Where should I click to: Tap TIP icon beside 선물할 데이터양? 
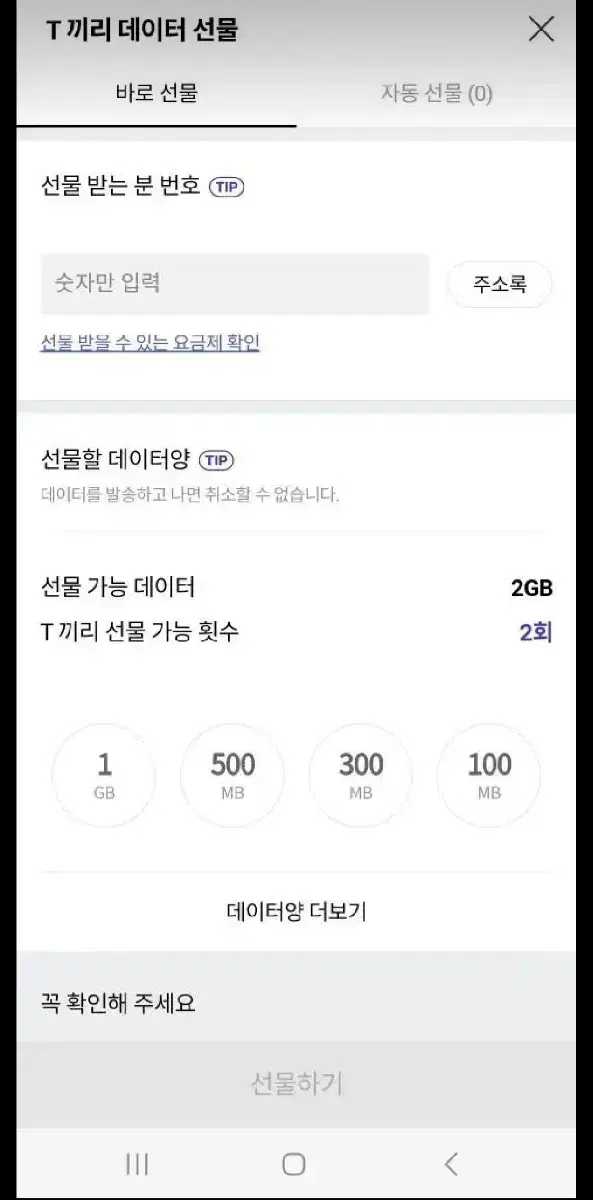click(216, 460)
